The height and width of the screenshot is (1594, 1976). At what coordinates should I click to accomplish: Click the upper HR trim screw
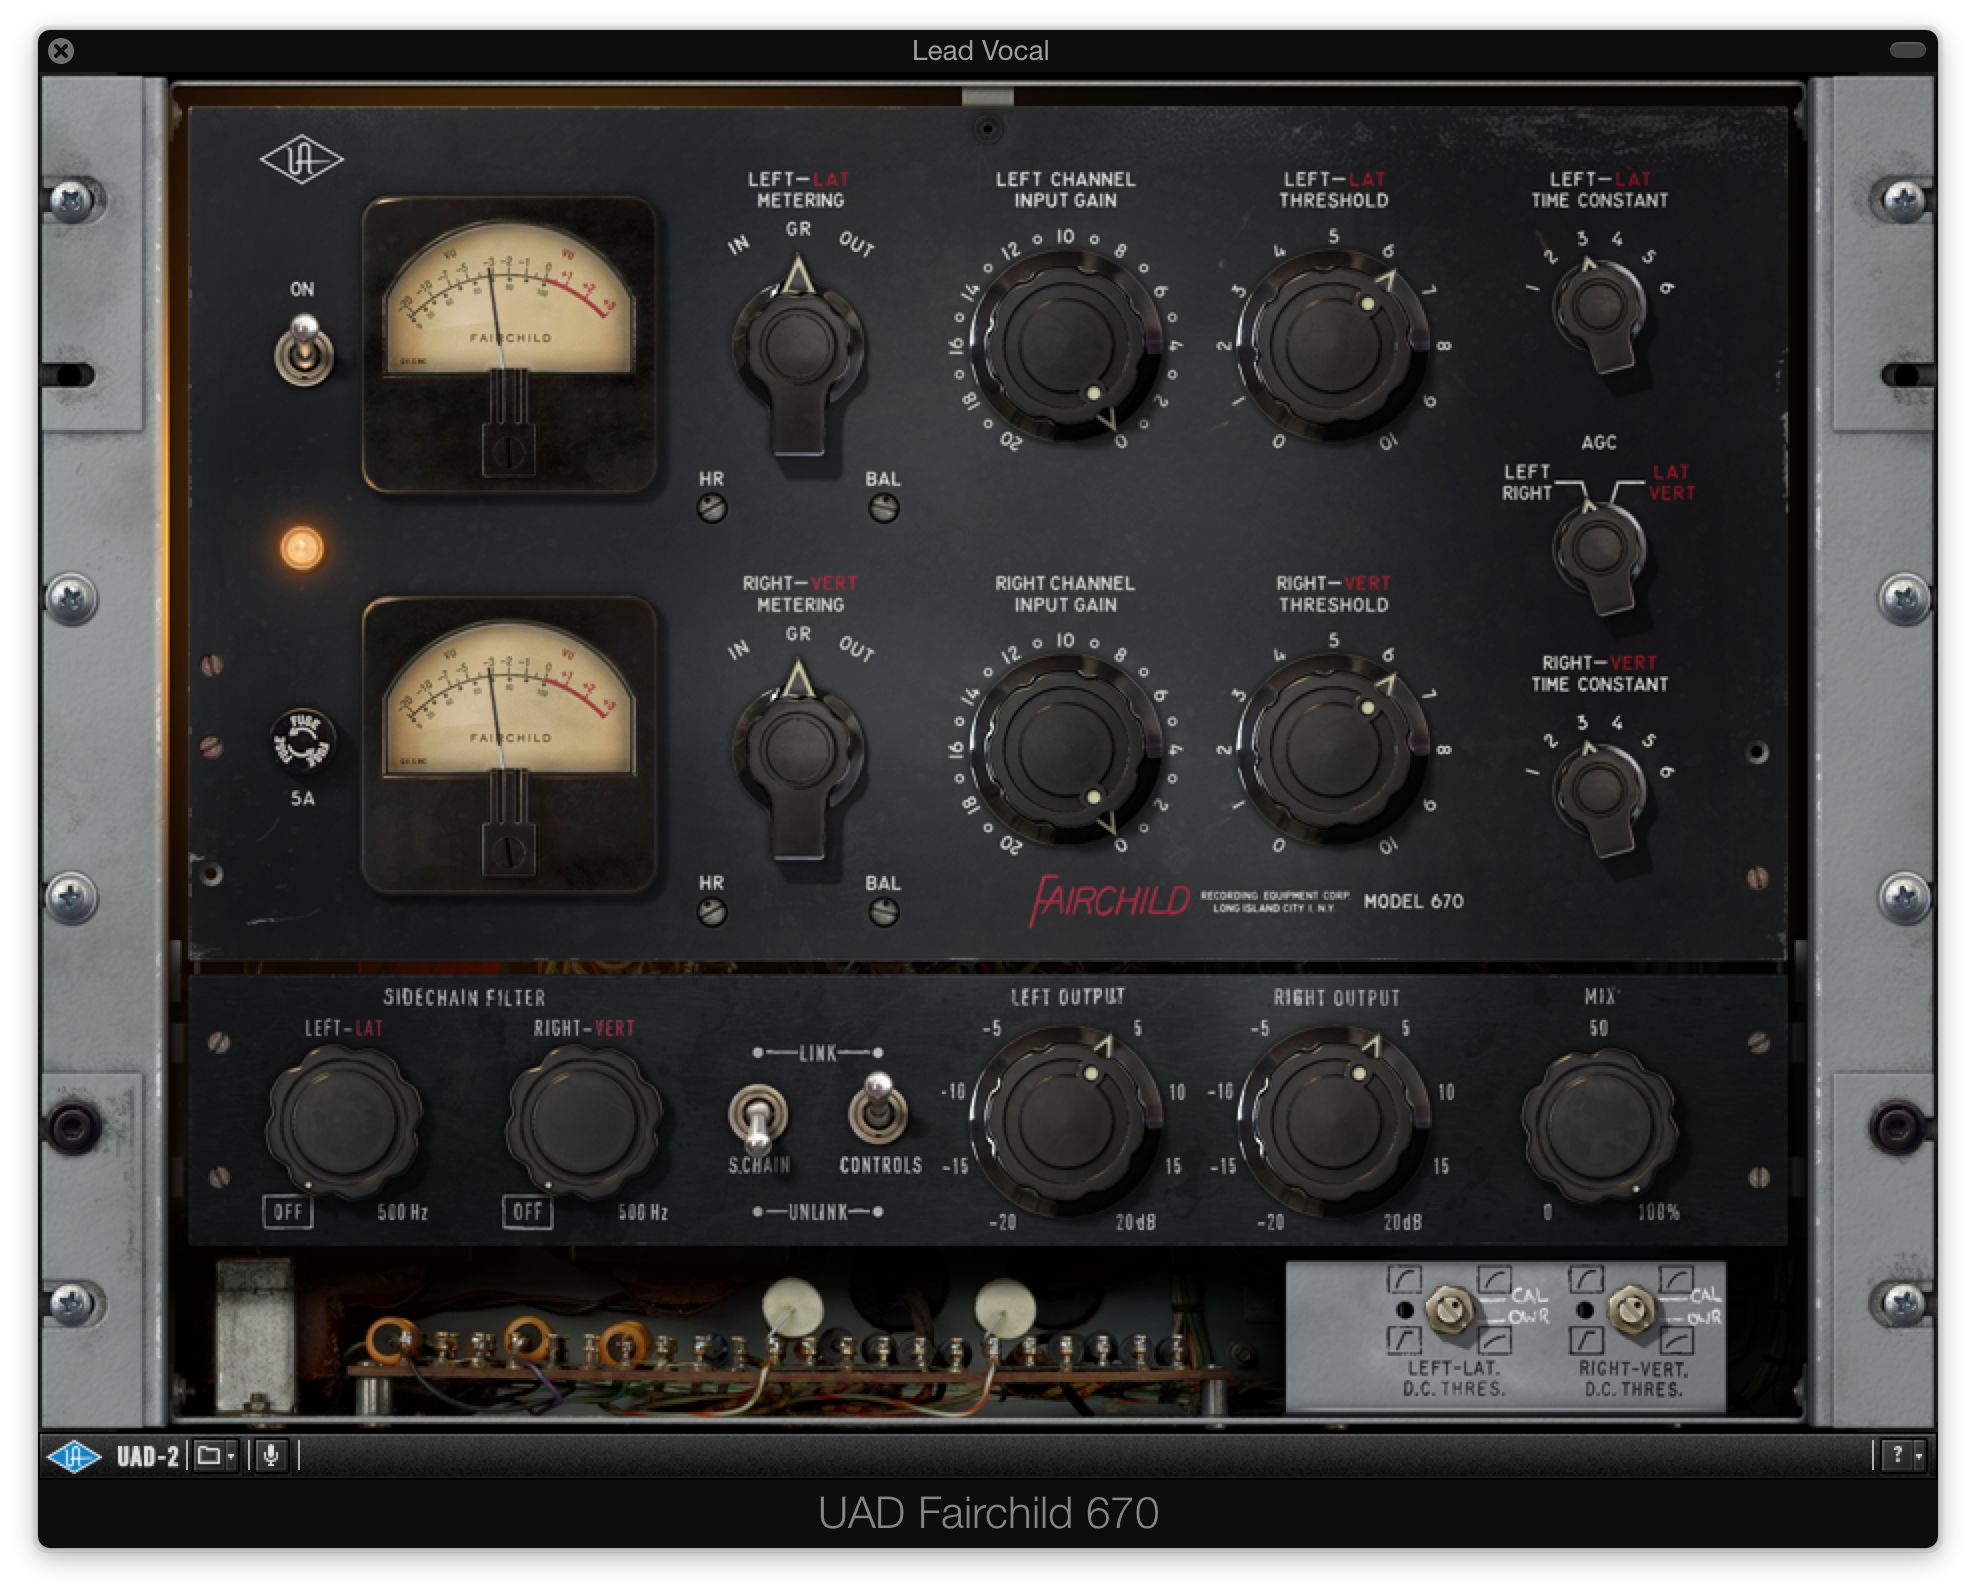712,509
